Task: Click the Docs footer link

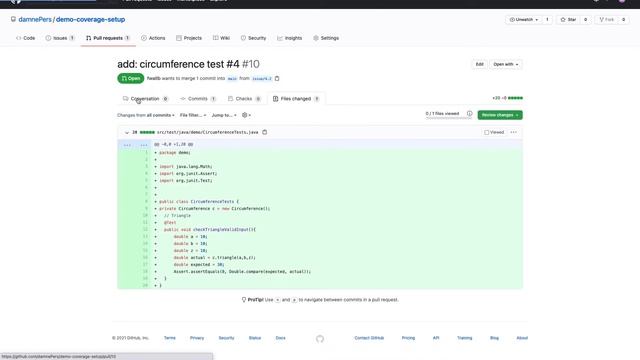Action: [x=280, y=338]
